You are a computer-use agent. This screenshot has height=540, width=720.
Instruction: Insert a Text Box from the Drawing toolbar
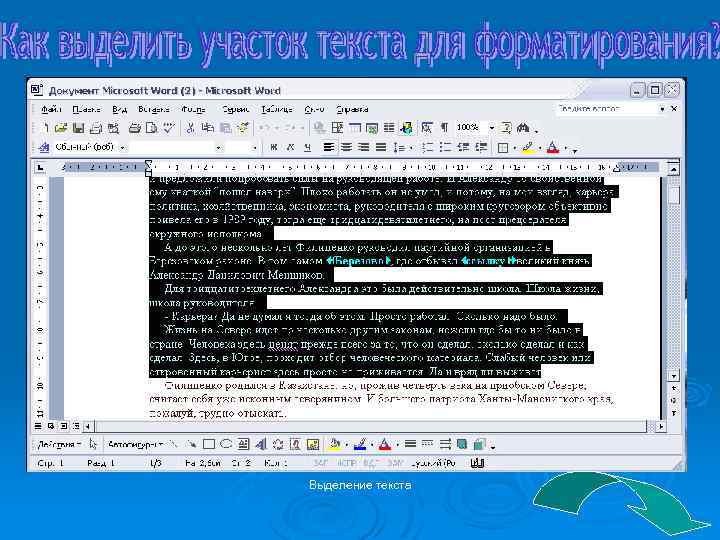[x=243, y=444]
